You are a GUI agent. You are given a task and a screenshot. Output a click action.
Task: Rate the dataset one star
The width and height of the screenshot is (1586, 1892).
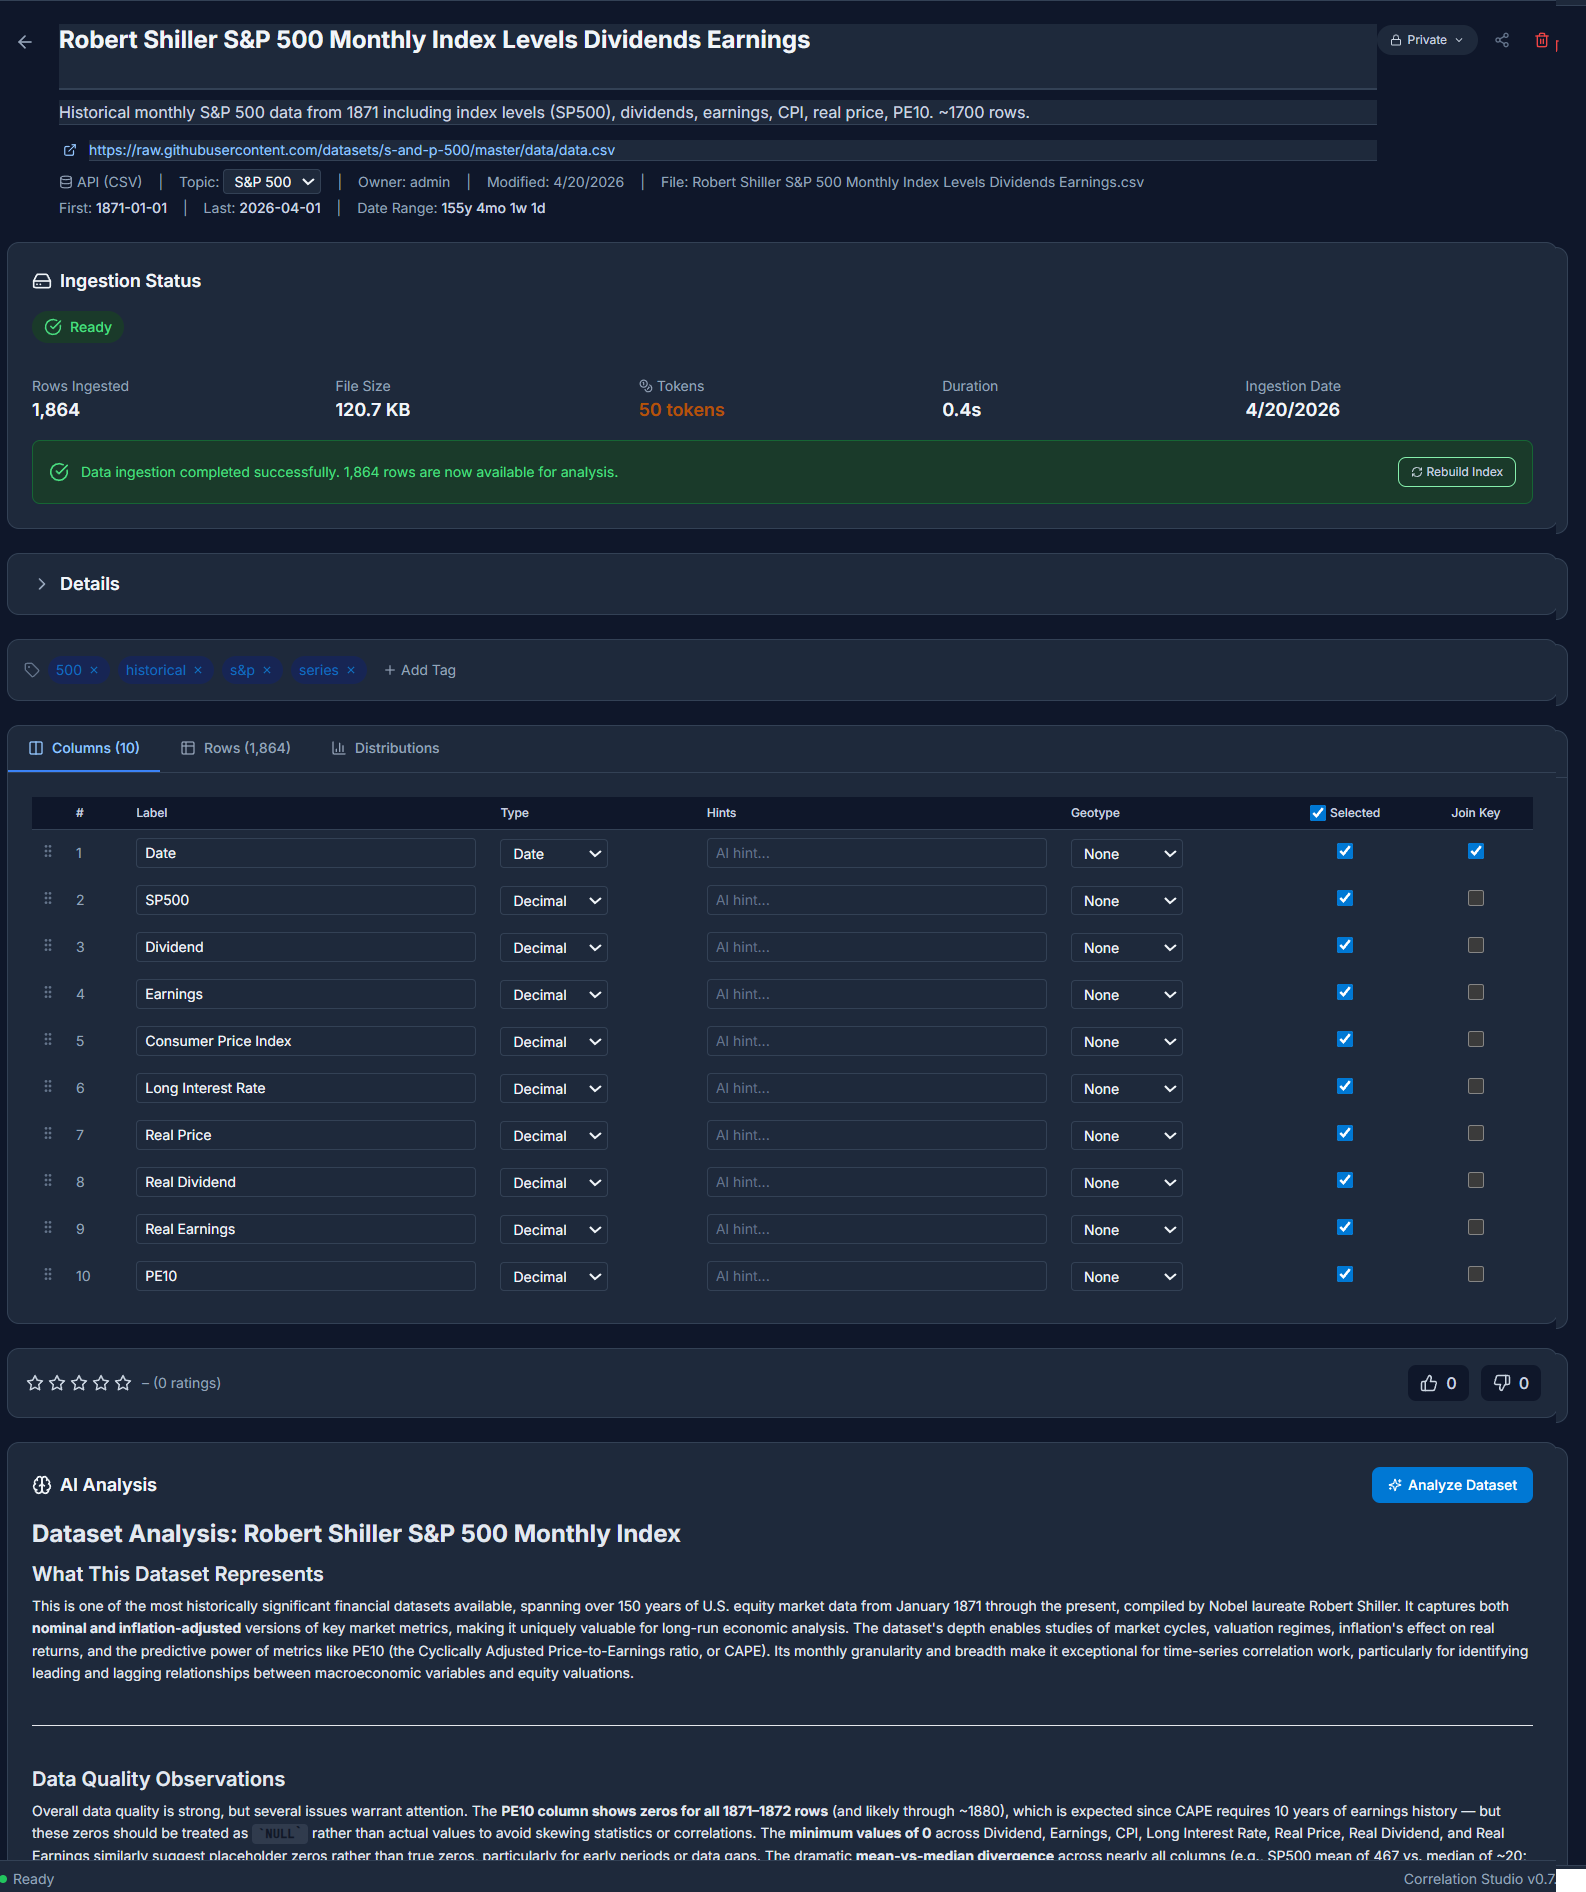35,1383
